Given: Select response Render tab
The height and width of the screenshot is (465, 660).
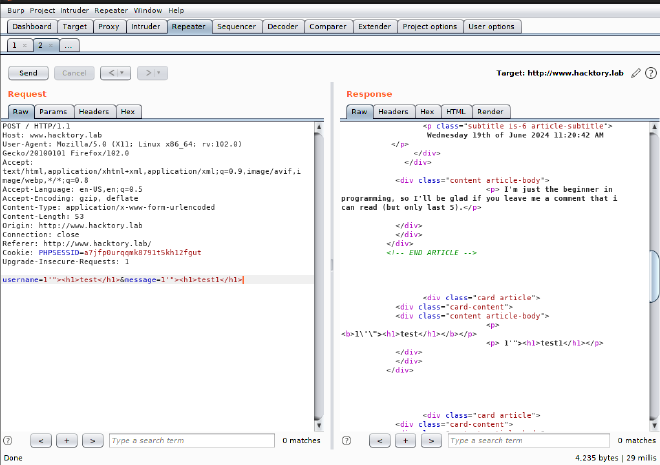Looking at the screenshot, I should tap(490, 112).
